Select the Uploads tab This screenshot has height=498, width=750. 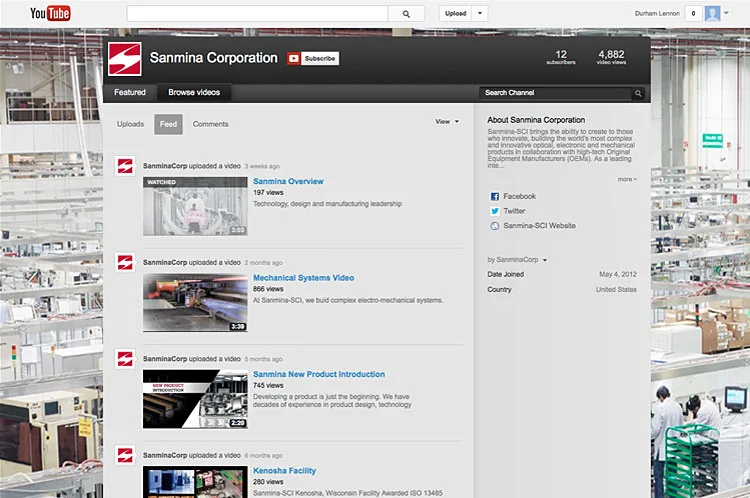click(x=130, y=124)
